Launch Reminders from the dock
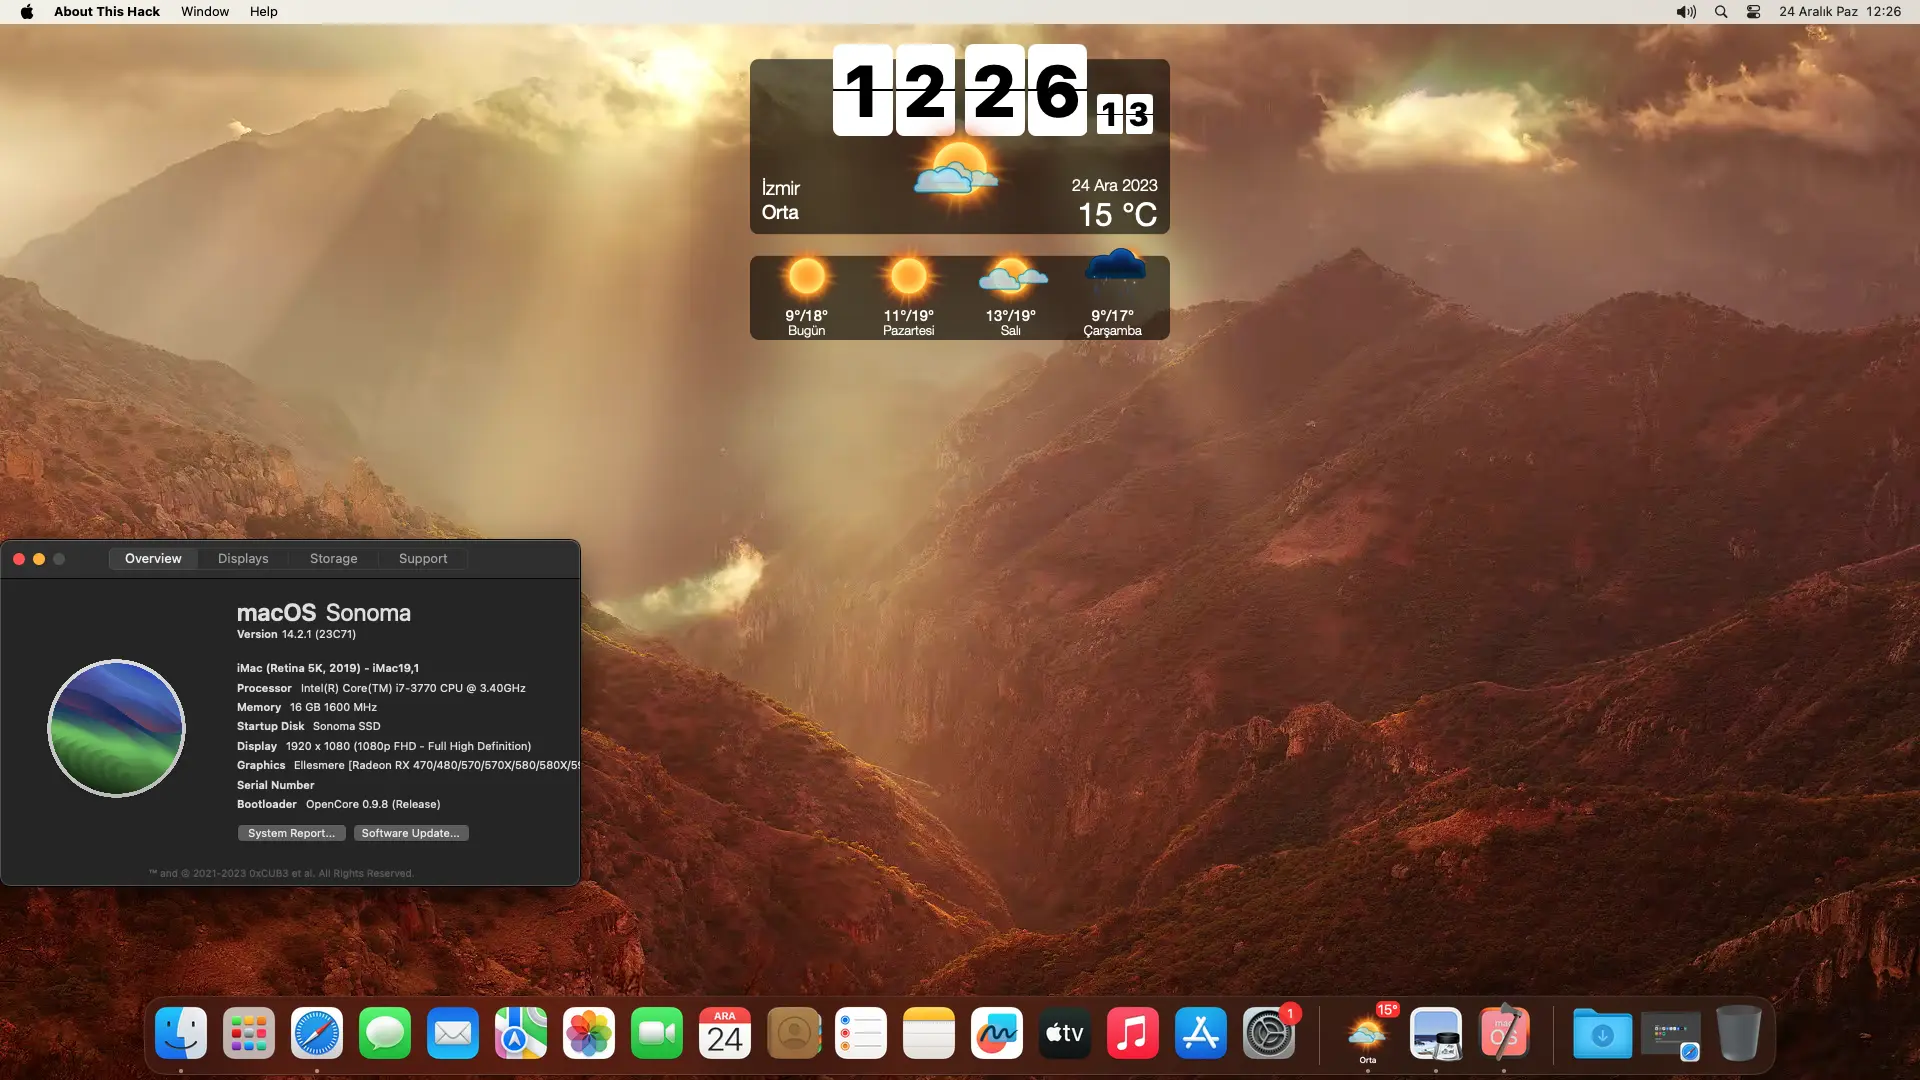Screen dimensions: 1920x1080 [861, 1033]
